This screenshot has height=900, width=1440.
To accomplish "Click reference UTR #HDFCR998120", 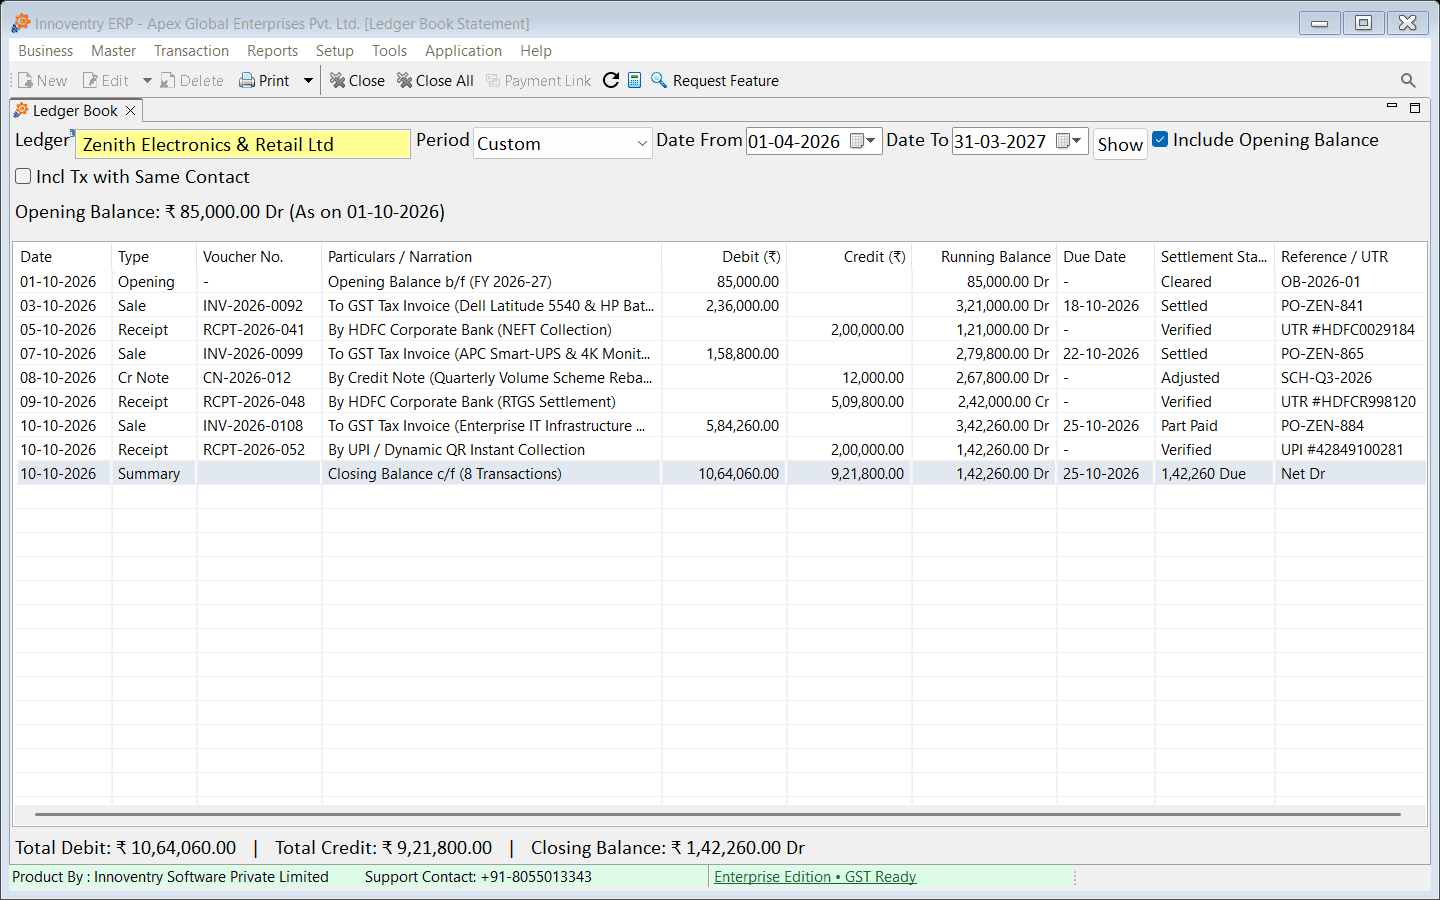I will click(1350, 402).
